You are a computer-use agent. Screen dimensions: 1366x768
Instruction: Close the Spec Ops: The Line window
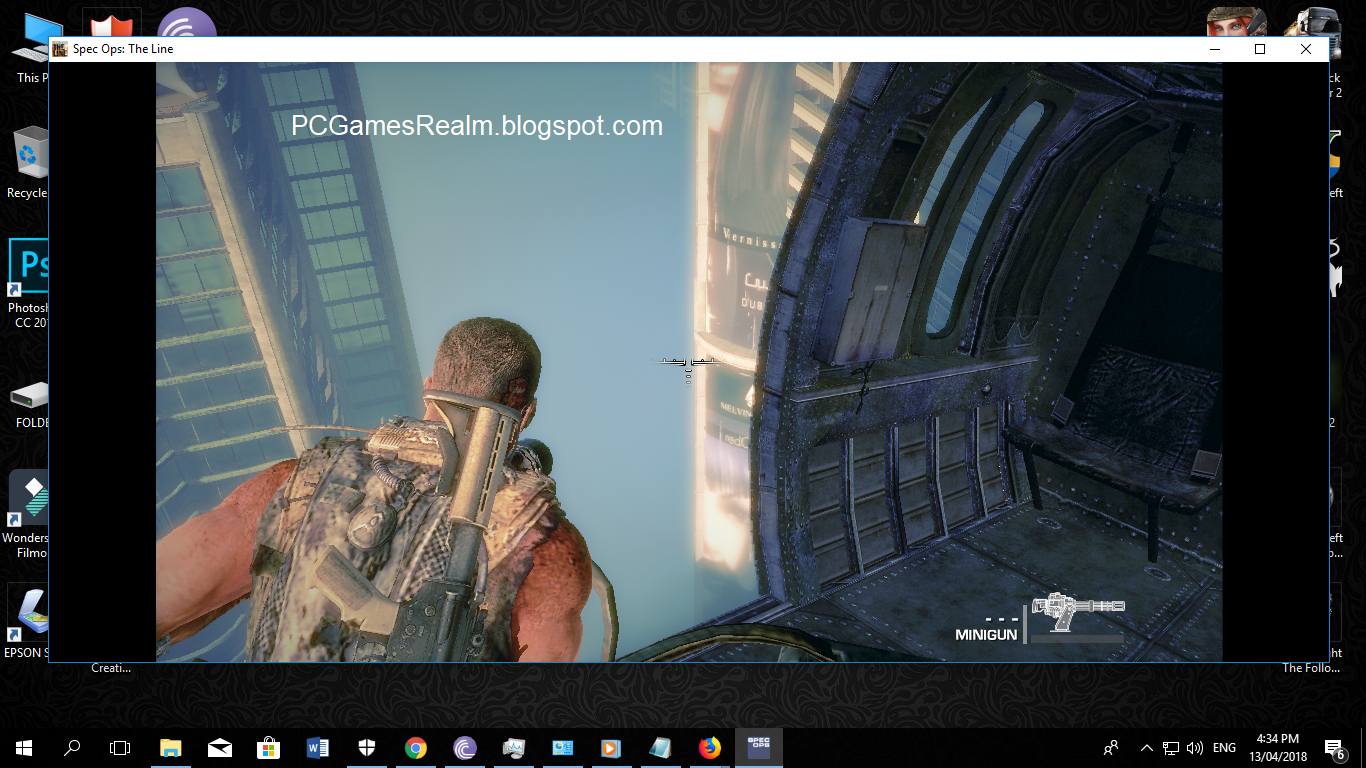[1306, 49]
